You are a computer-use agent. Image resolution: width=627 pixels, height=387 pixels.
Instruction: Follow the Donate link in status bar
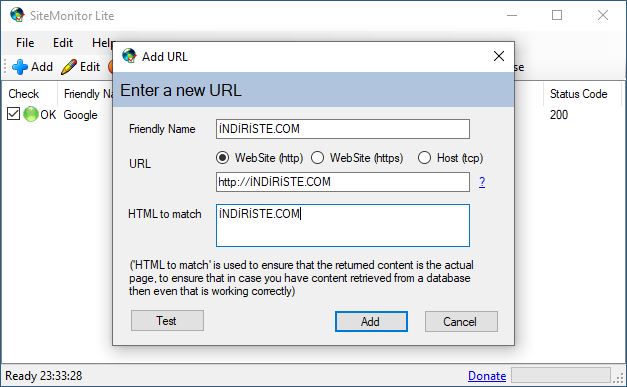click(487, 376)
